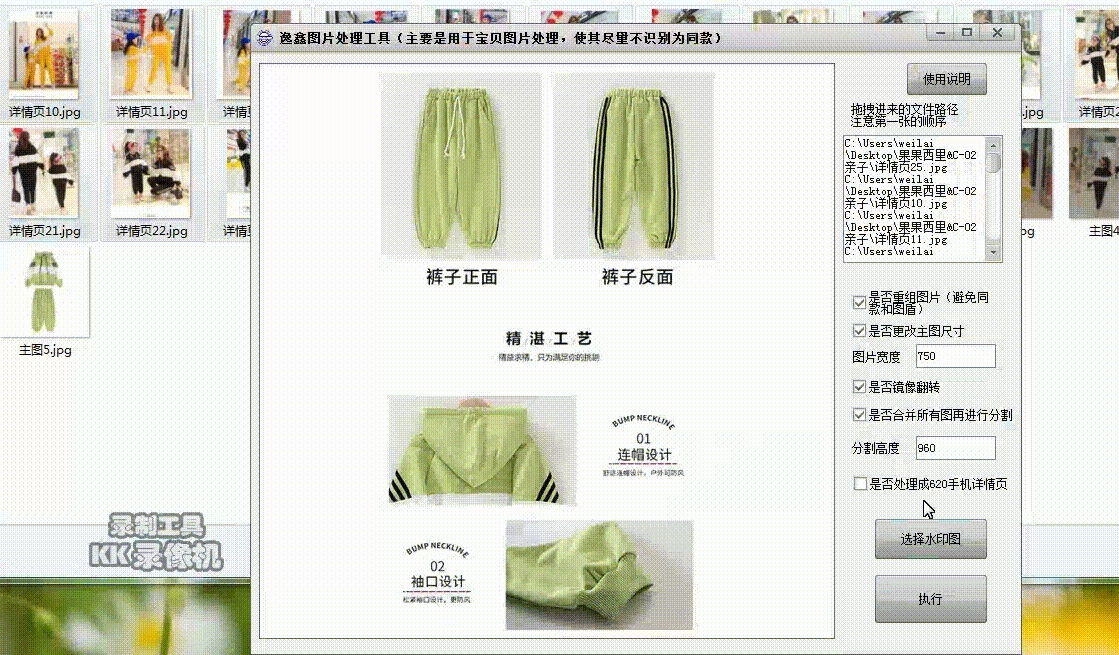Click the file path list scroll up arrow

tap(993, 146)
